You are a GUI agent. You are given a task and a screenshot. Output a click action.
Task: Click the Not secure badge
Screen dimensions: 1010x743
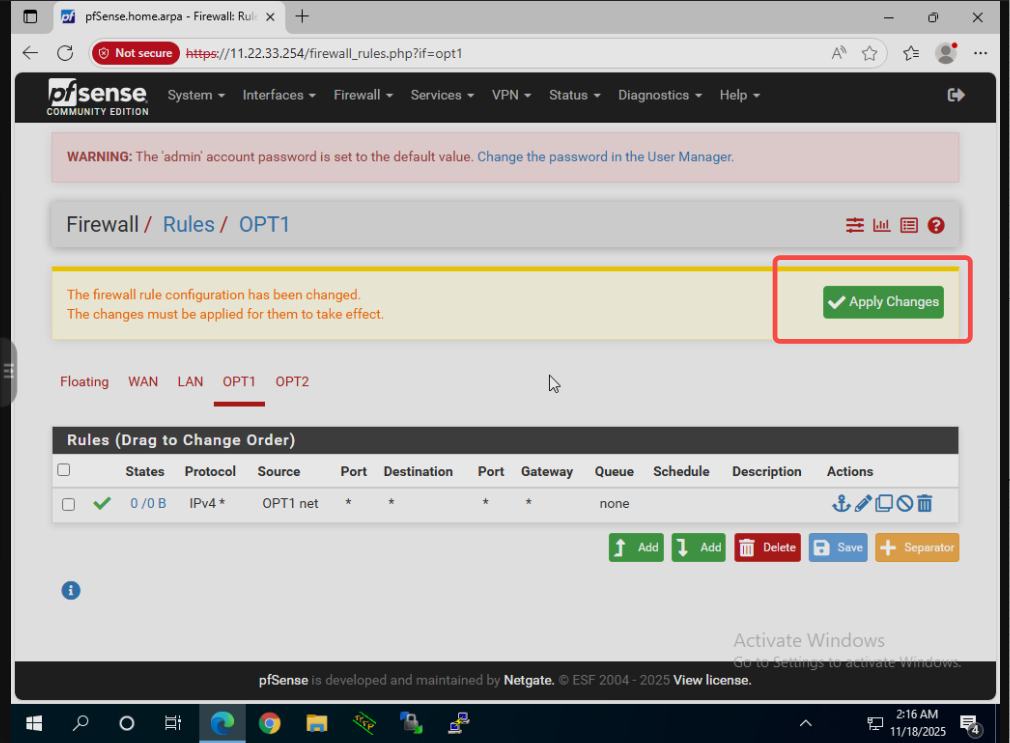(x=136, y=53)
